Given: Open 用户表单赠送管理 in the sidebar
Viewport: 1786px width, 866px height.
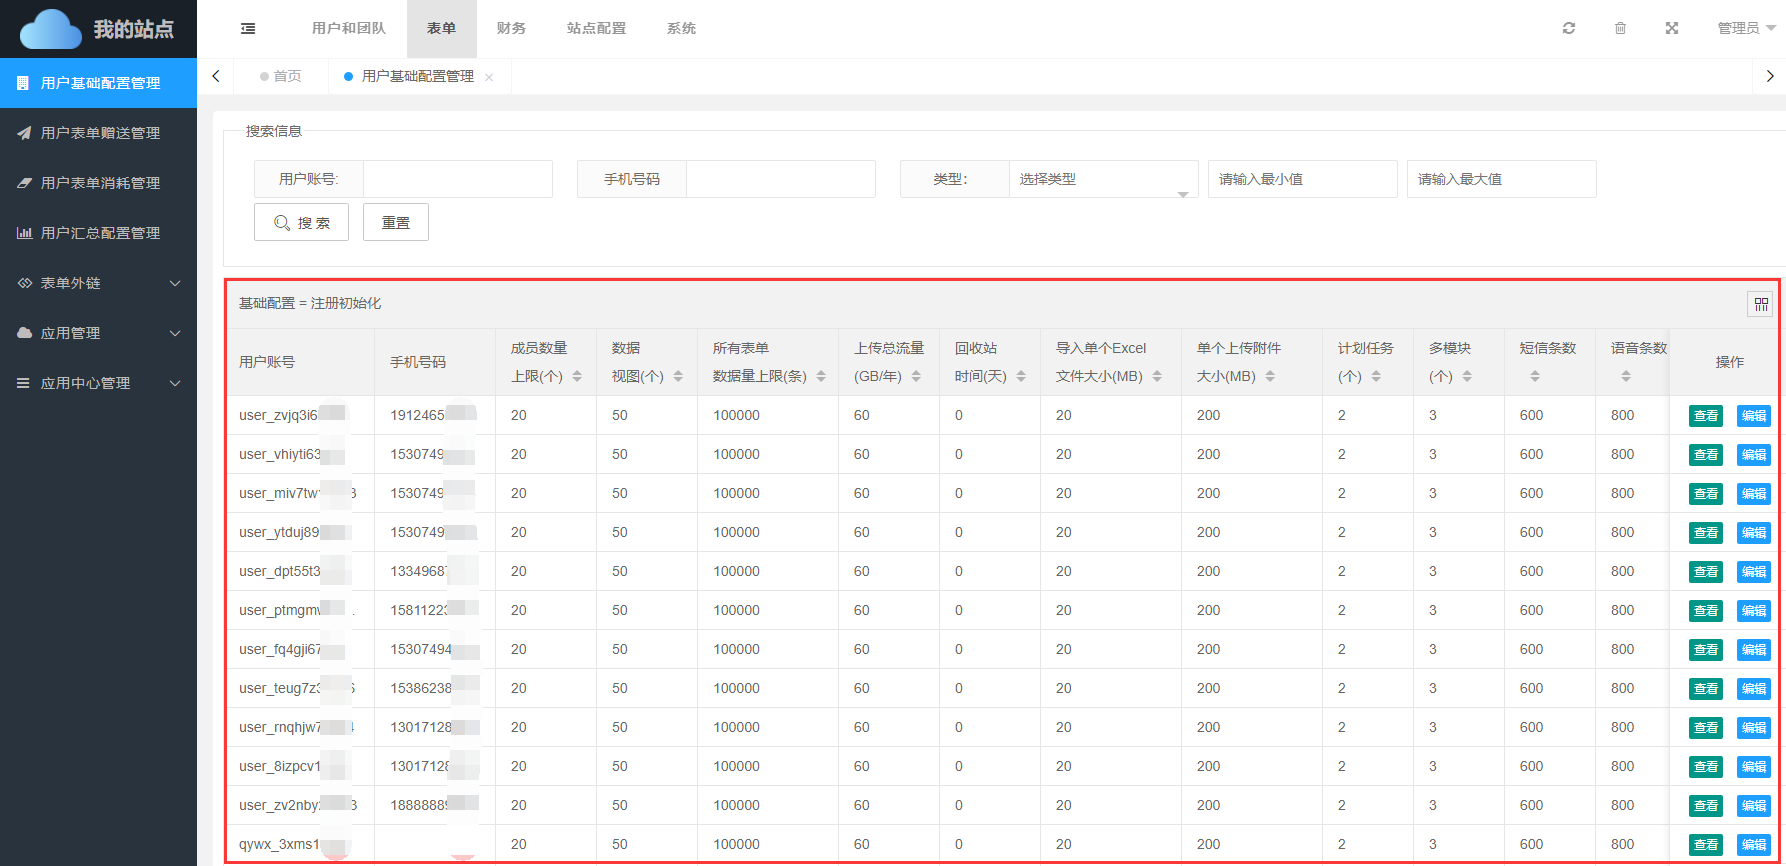Looking at the screenshot, I should pyautogui.click(x=99, y=133).
